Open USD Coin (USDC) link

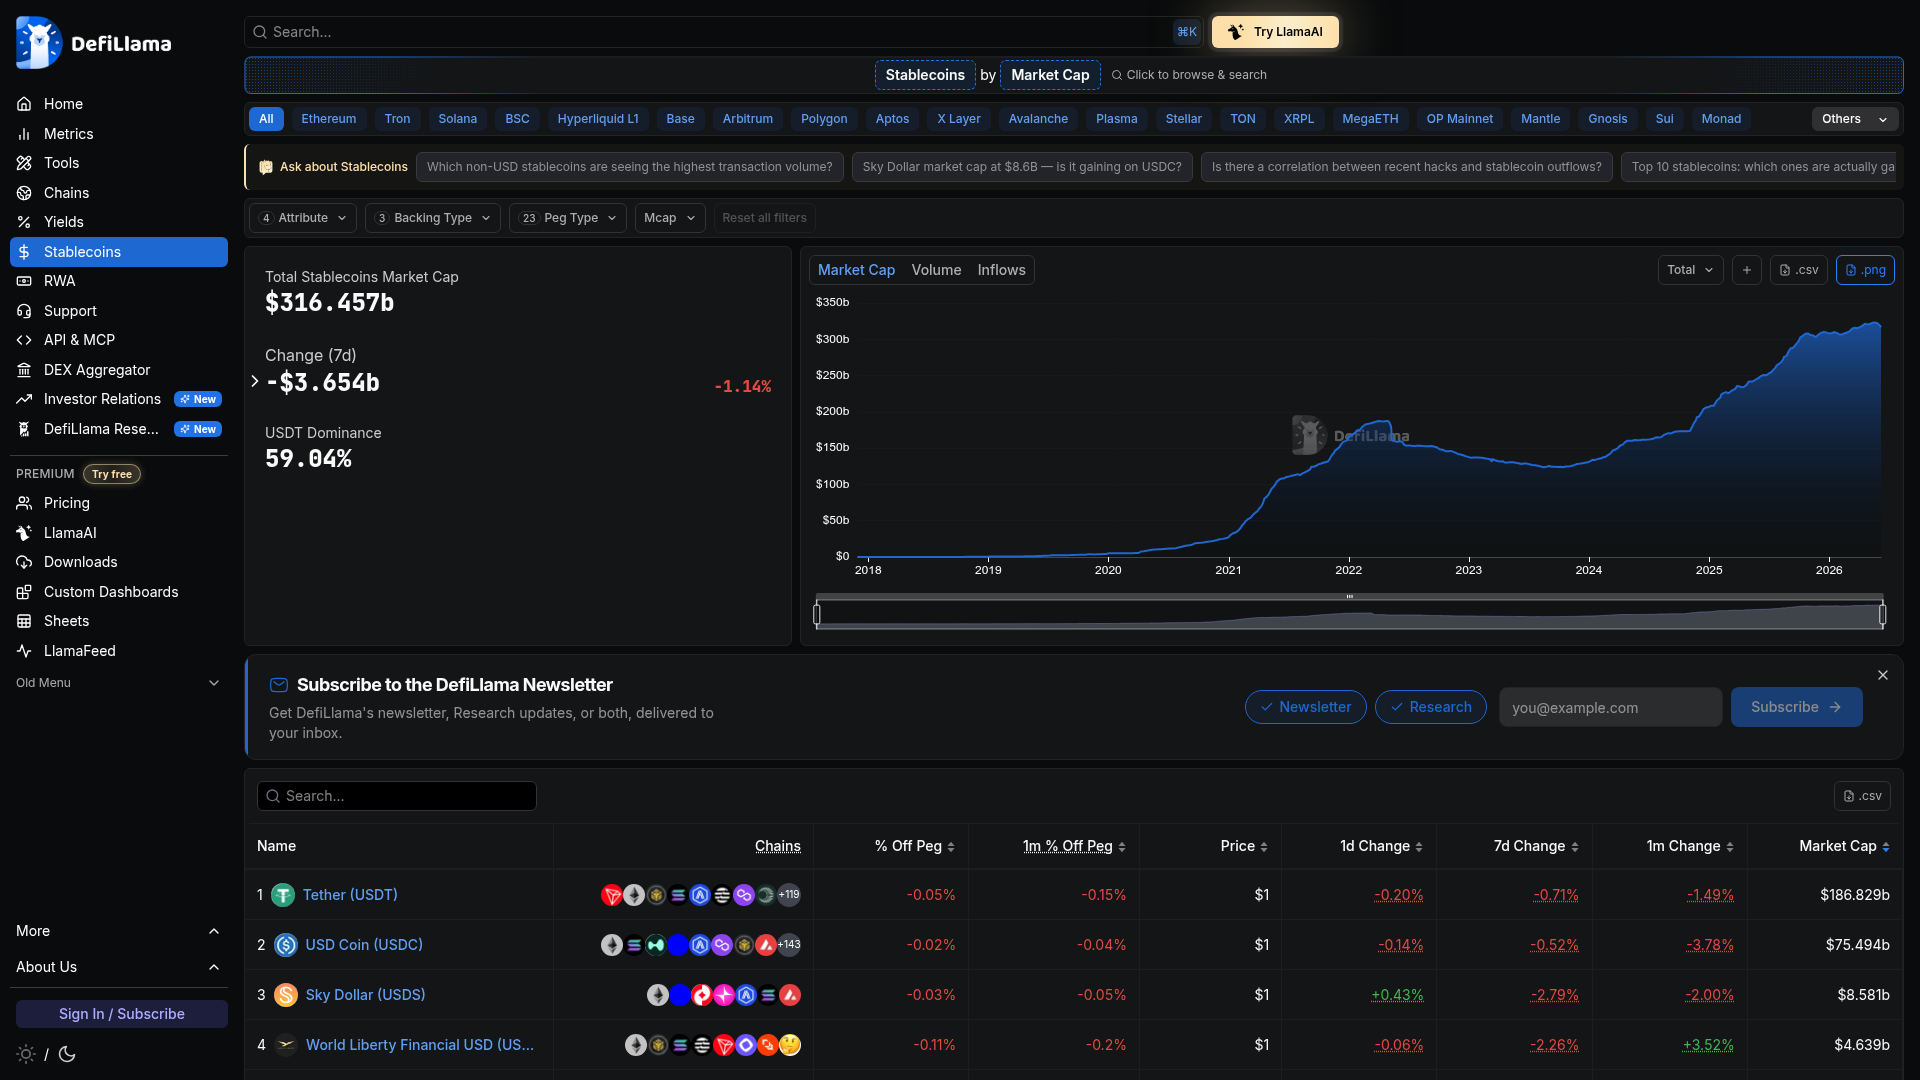(x=364, y=945)
